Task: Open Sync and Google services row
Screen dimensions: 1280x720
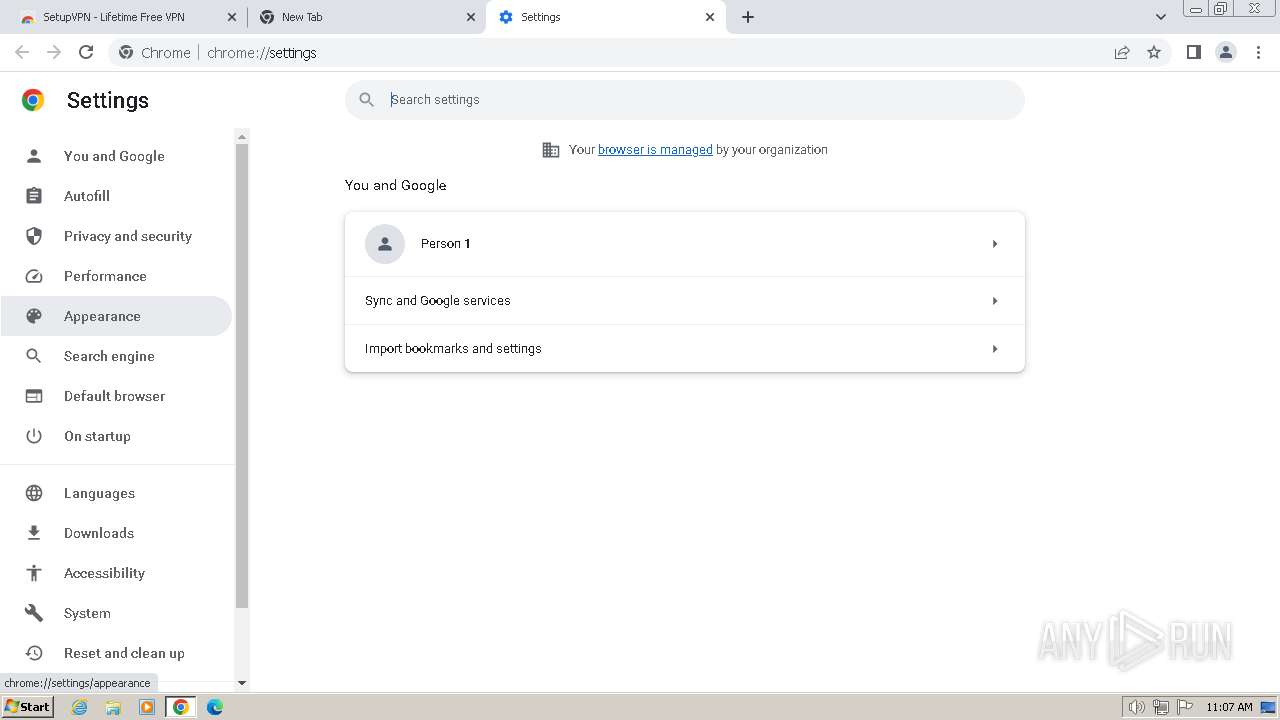Action: (x=685, y=301)
